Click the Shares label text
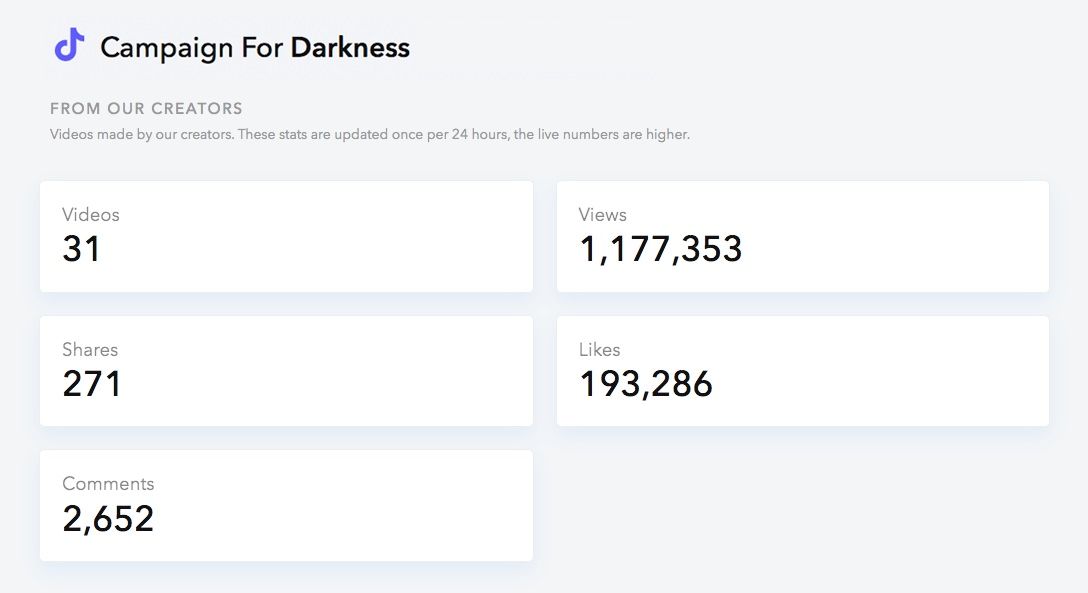The height and width of the screenshot is (593, 1088). tap(90, 349)
